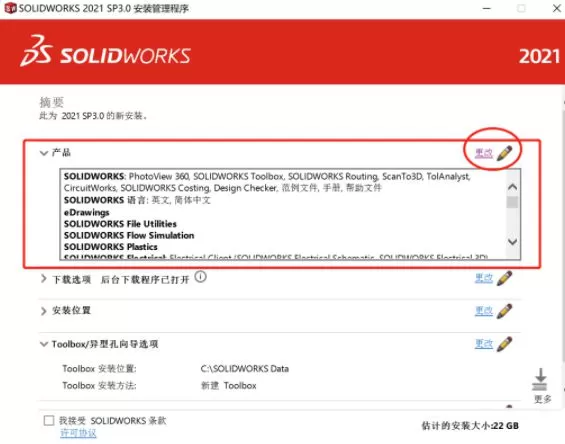
Task: Minimize the installation manager window
Action: pyautogui.click(x=487, y=8)
